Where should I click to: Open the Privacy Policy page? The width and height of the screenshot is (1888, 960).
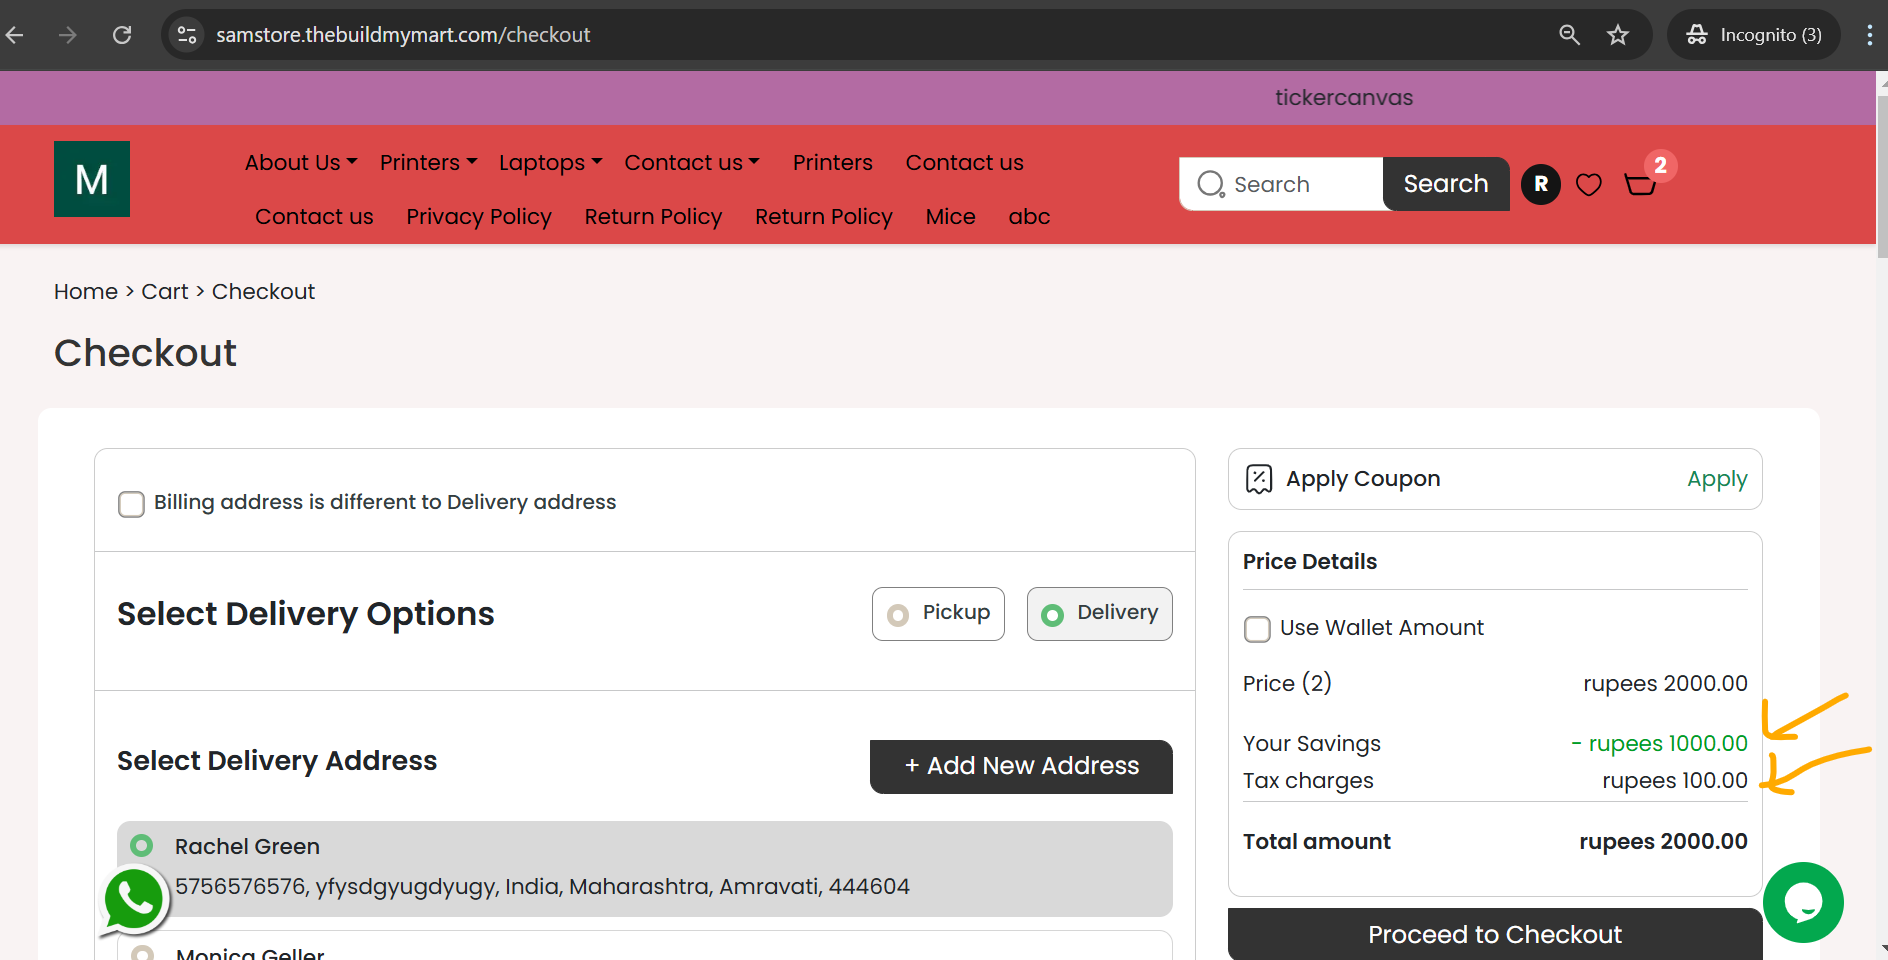(479, 216)
